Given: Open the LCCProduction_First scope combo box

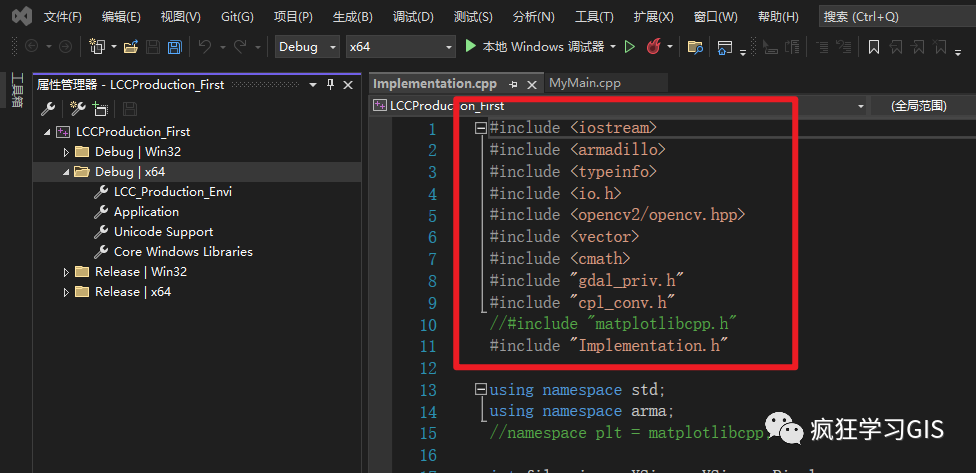Looking at the screenshot, I should click(619, 106).
